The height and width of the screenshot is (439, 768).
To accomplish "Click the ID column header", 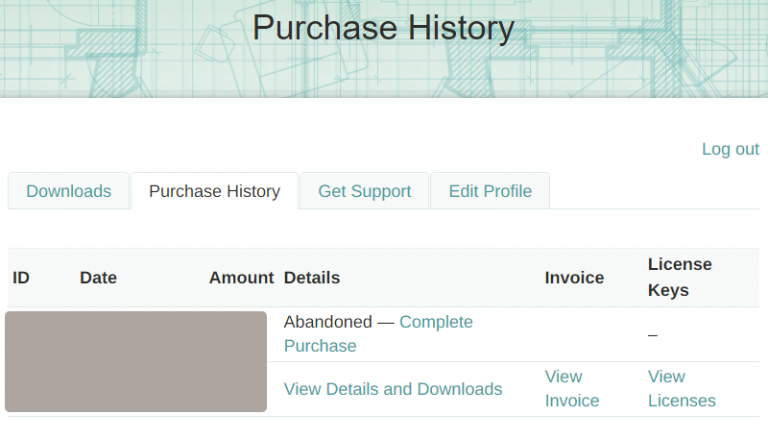I will click(x=21, y=278).
